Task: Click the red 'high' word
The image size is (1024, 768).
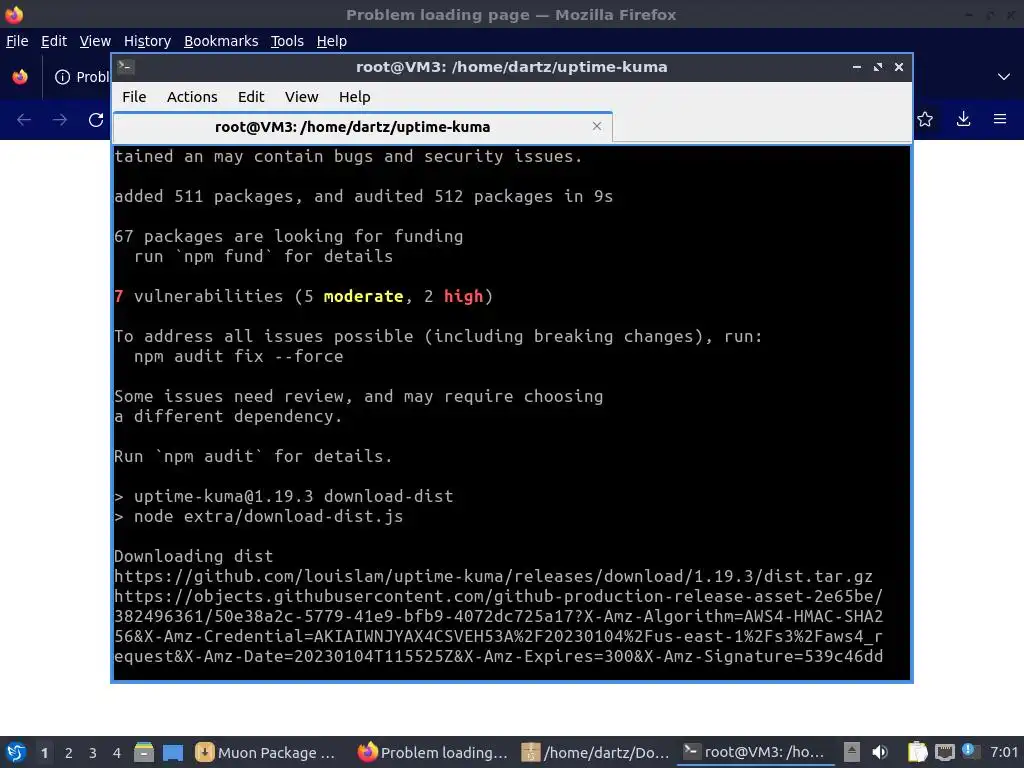Action: pyautogui.click(x=463, y=296)
